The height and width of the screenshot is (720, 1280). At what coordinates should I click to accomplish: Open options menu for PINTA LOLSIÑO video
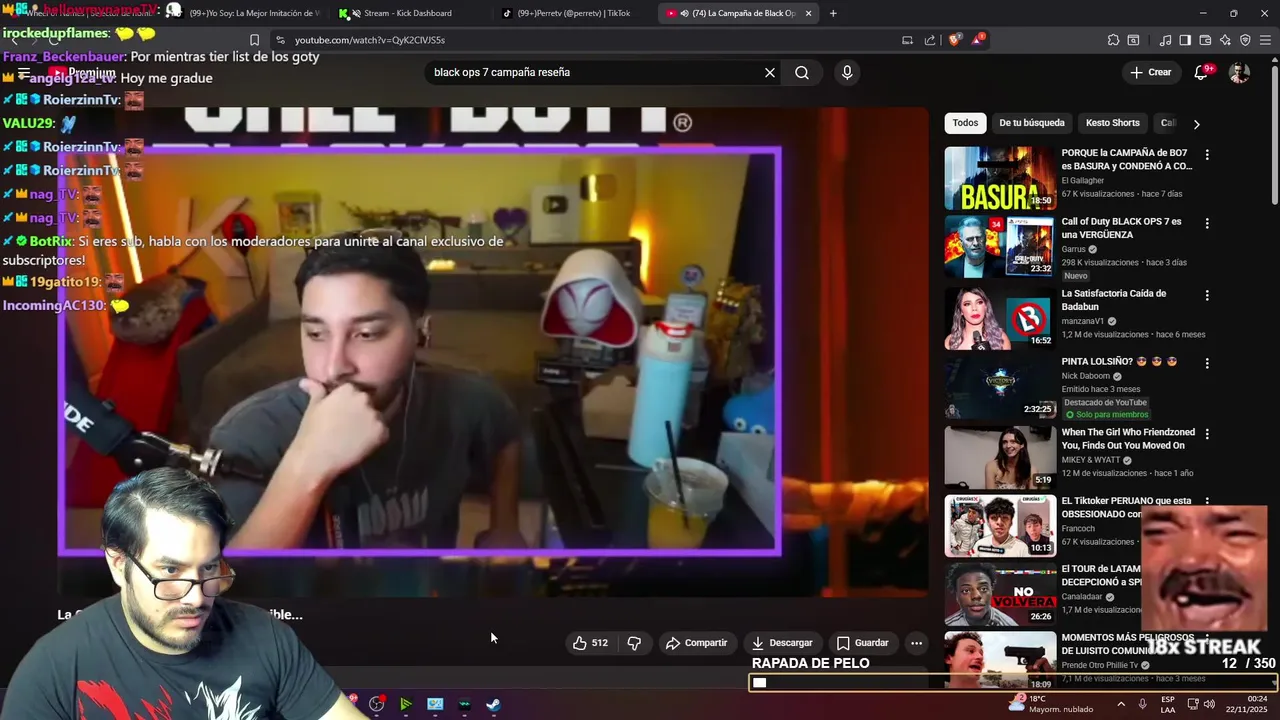(x=1207, y=363)
